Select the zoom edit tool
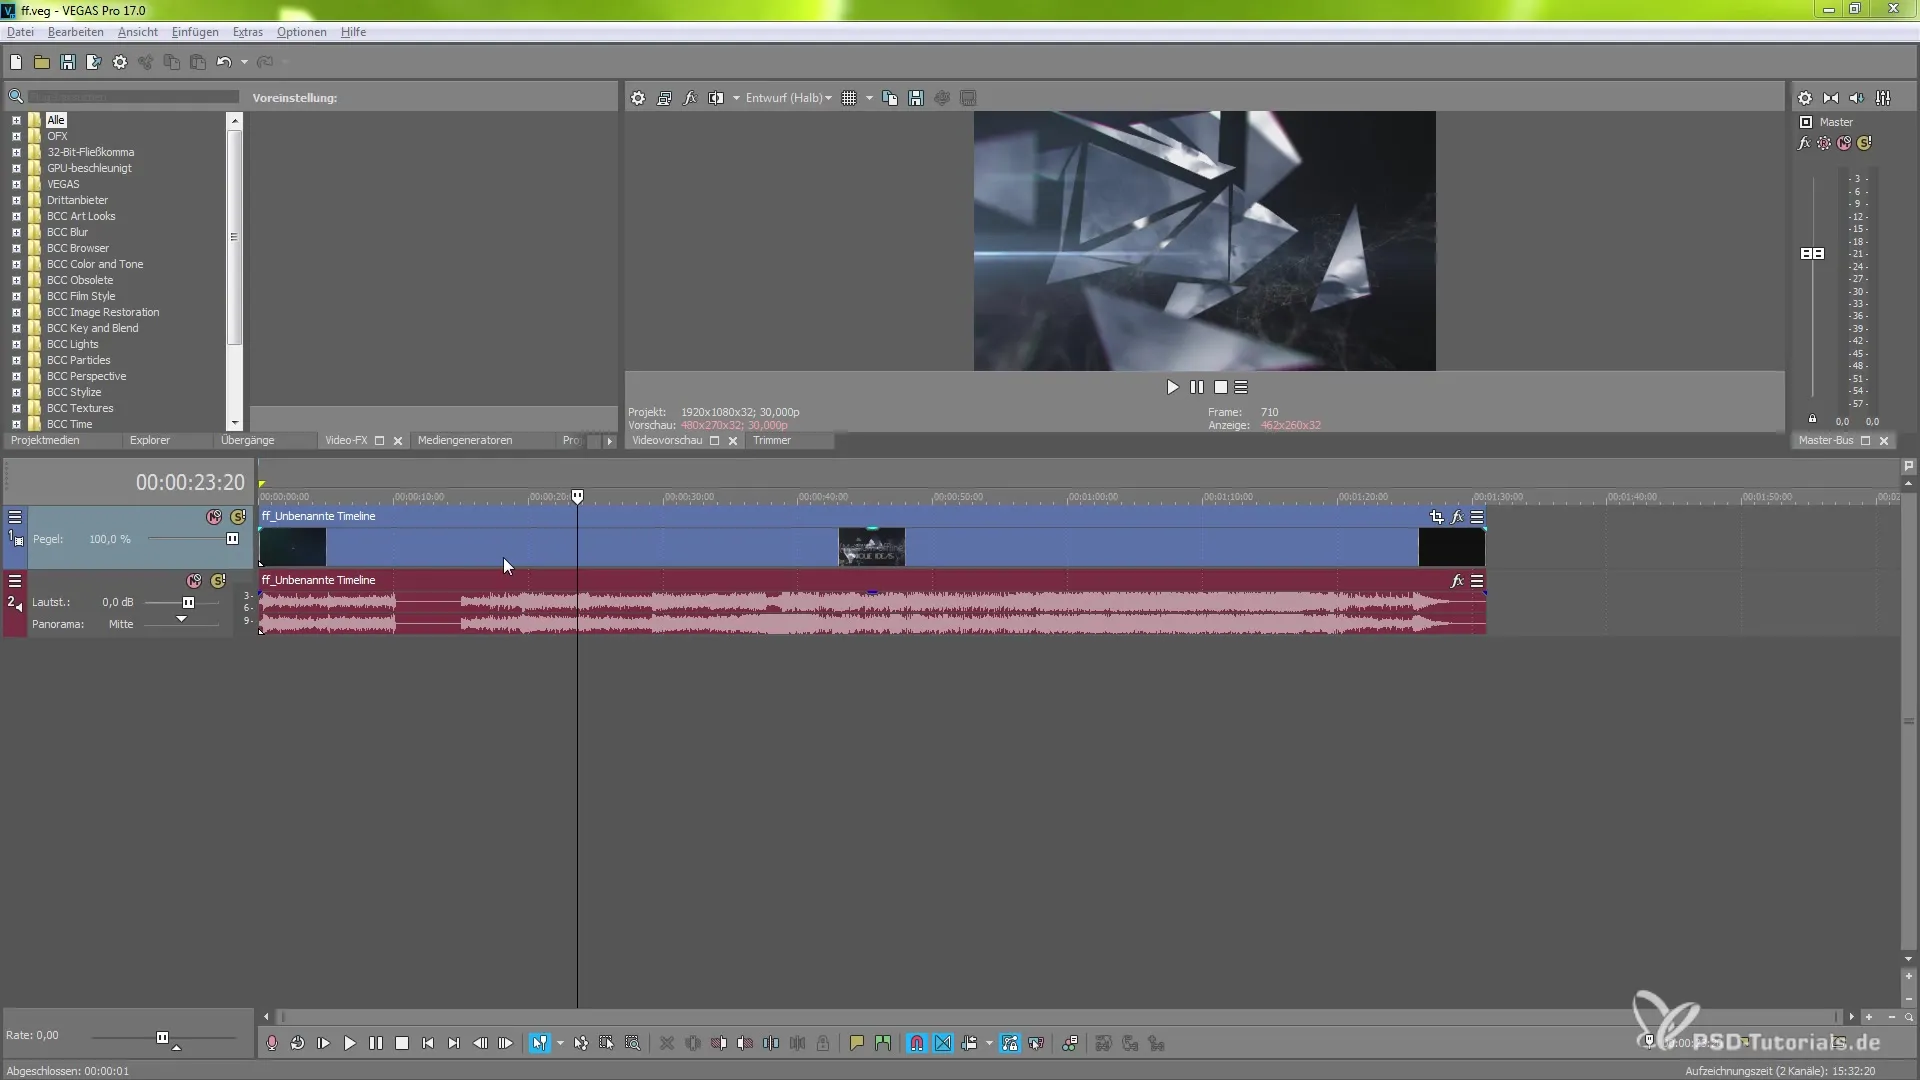This screenshot has height=1080, width=1920. coord(633,1043)
